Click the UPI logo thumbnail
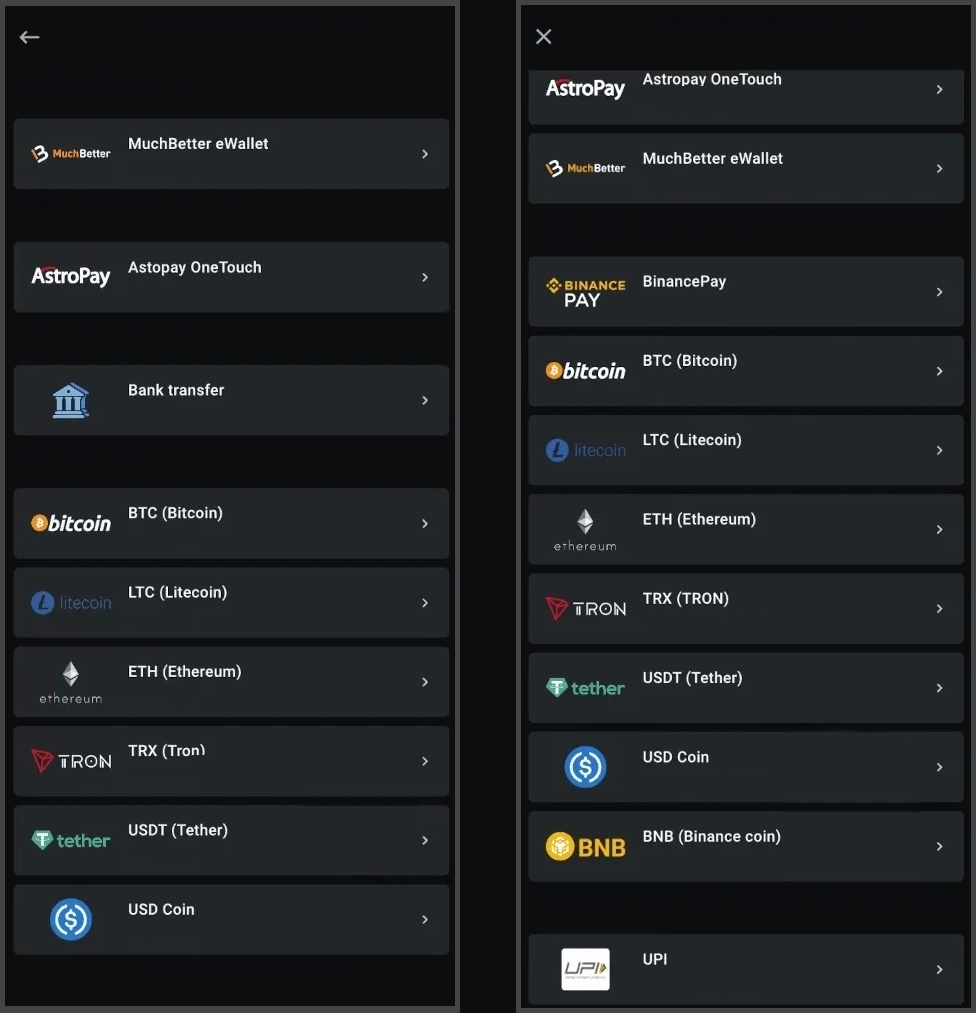Screen dimensions: 976x1013 (x=585, y=969)
